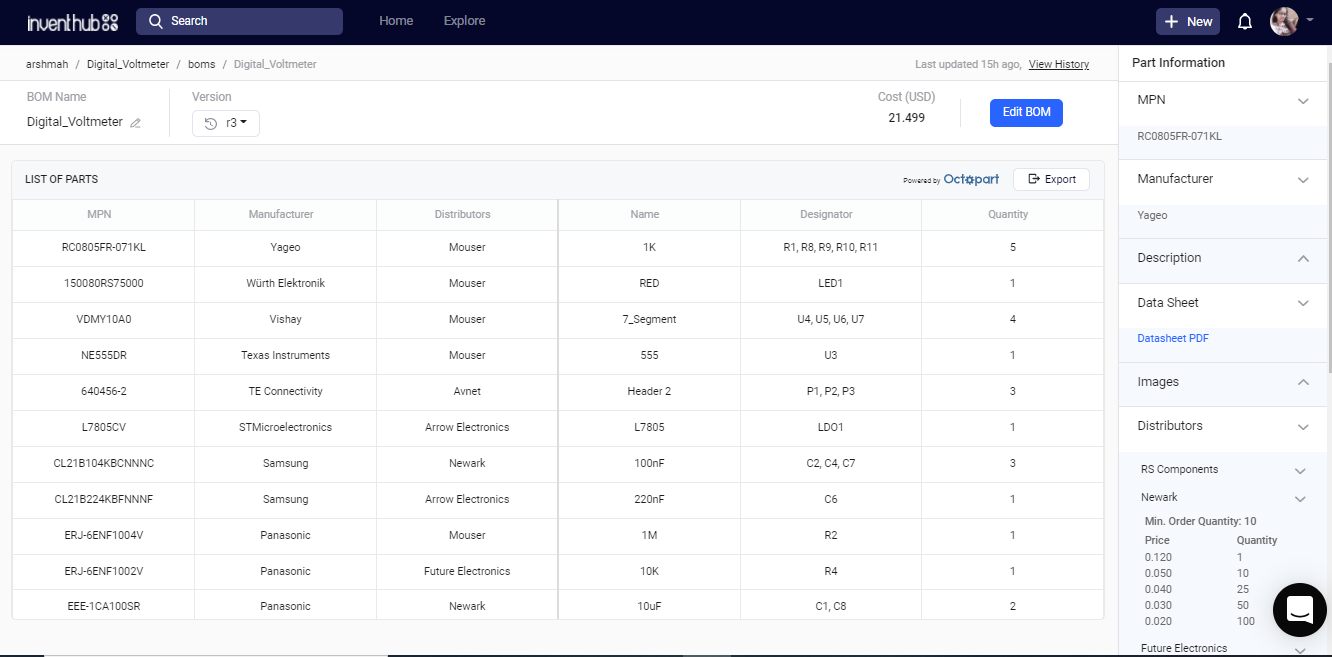Click the inventhub logo
Viewport: 1332px width, 657px height.
tap(73, 21)
